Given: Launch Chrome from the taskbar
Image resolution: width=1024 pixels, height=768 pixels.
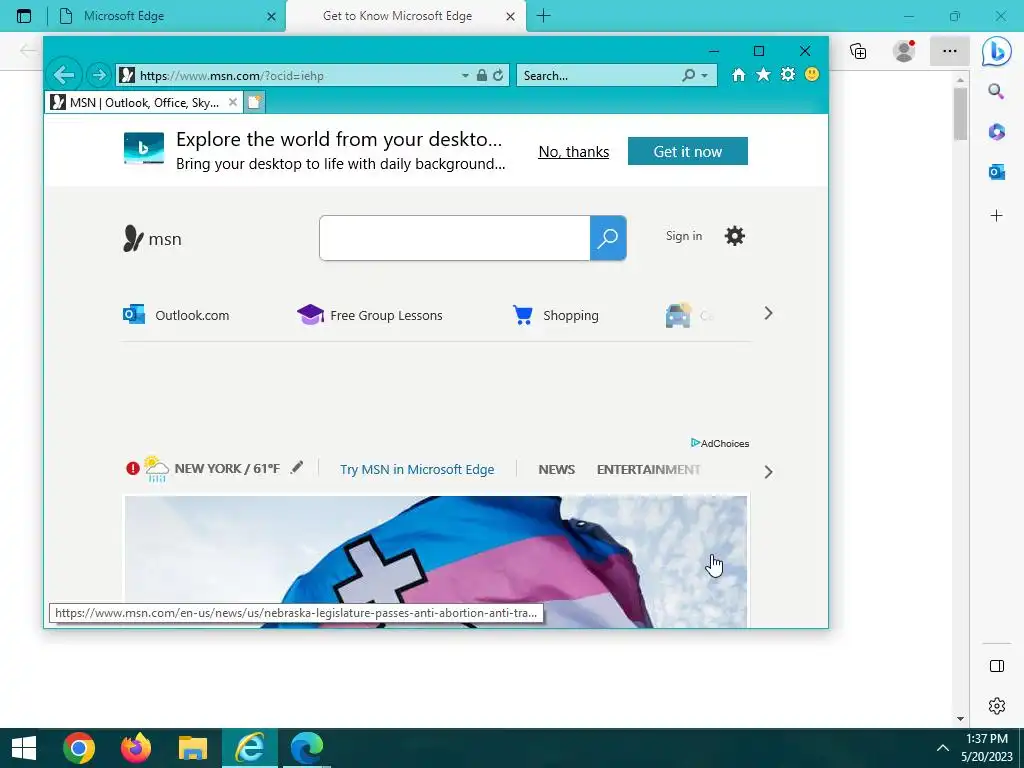Looking at the screenshot, I should [79, 748].
